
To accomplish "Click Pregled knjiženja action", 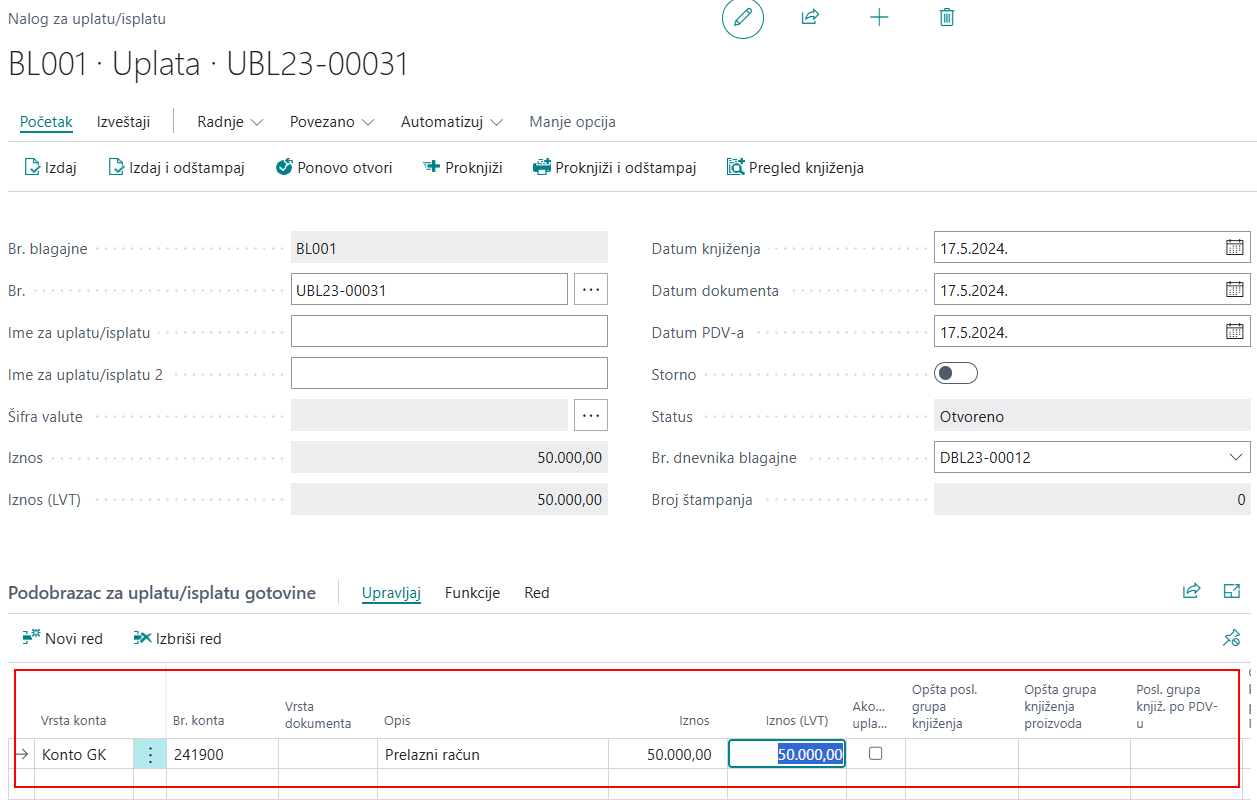I will 795,168.
